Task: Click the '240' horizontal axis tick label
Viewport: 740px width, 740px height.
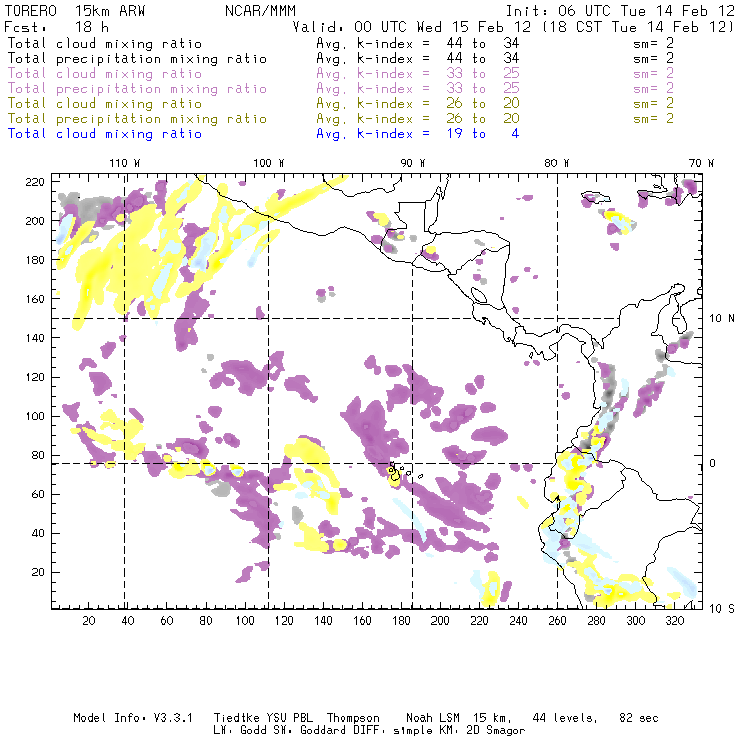Action: [518, 621]
